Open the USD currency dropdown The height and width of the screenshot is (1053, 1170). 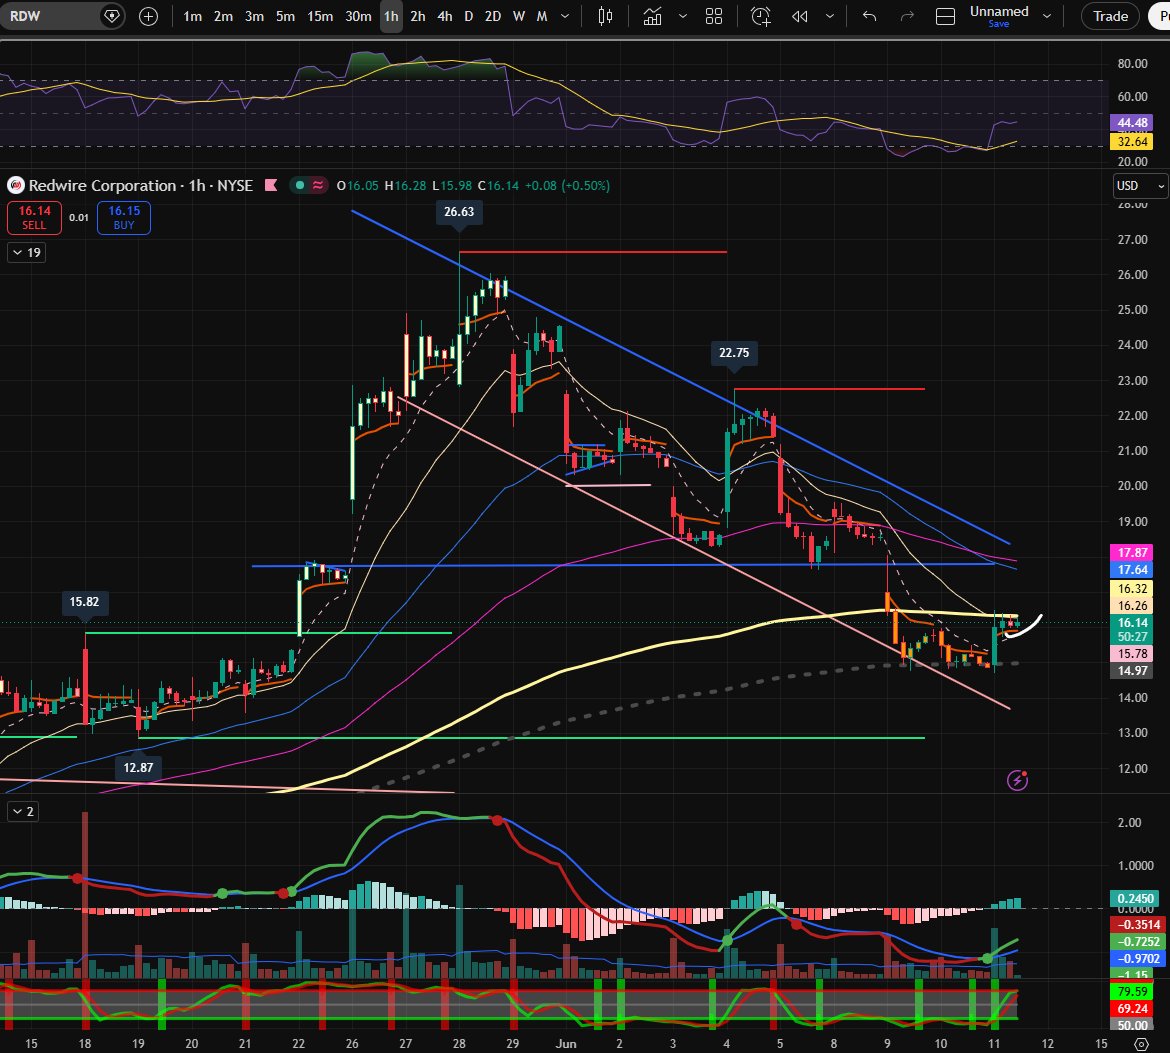[x=1140, y=186]
